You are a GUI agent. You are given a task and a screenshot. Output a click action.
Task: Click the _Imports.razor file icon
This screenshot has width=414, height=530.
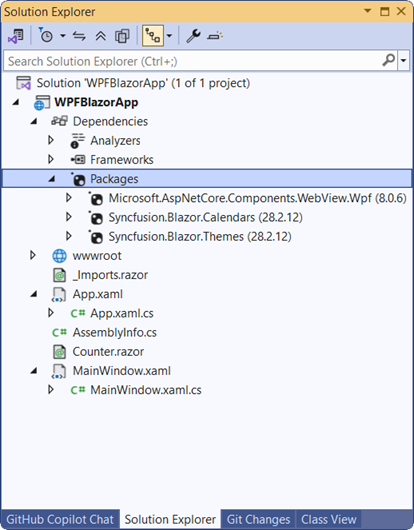[59, 275]
